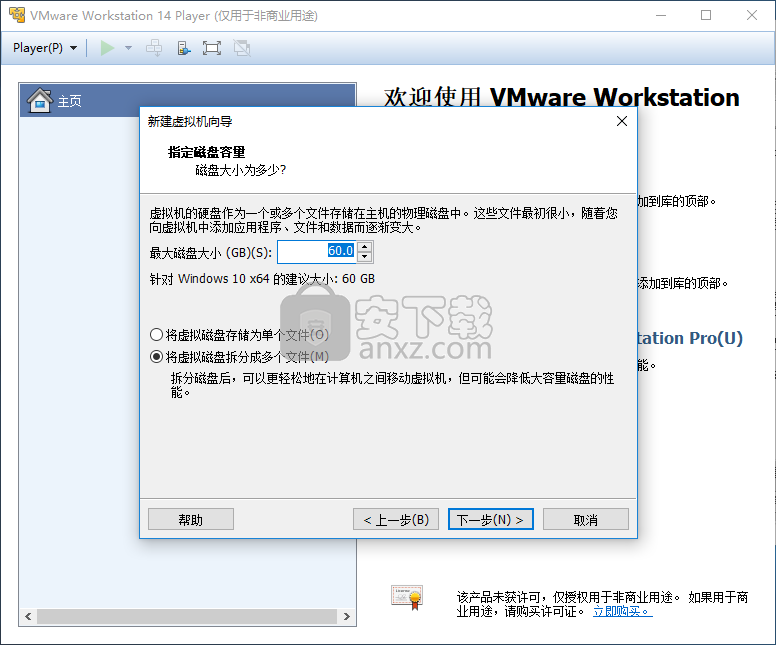This screenshot has width=776, height=645.
Task: Click the 取消 cancel button
Action: click(585, 519)
